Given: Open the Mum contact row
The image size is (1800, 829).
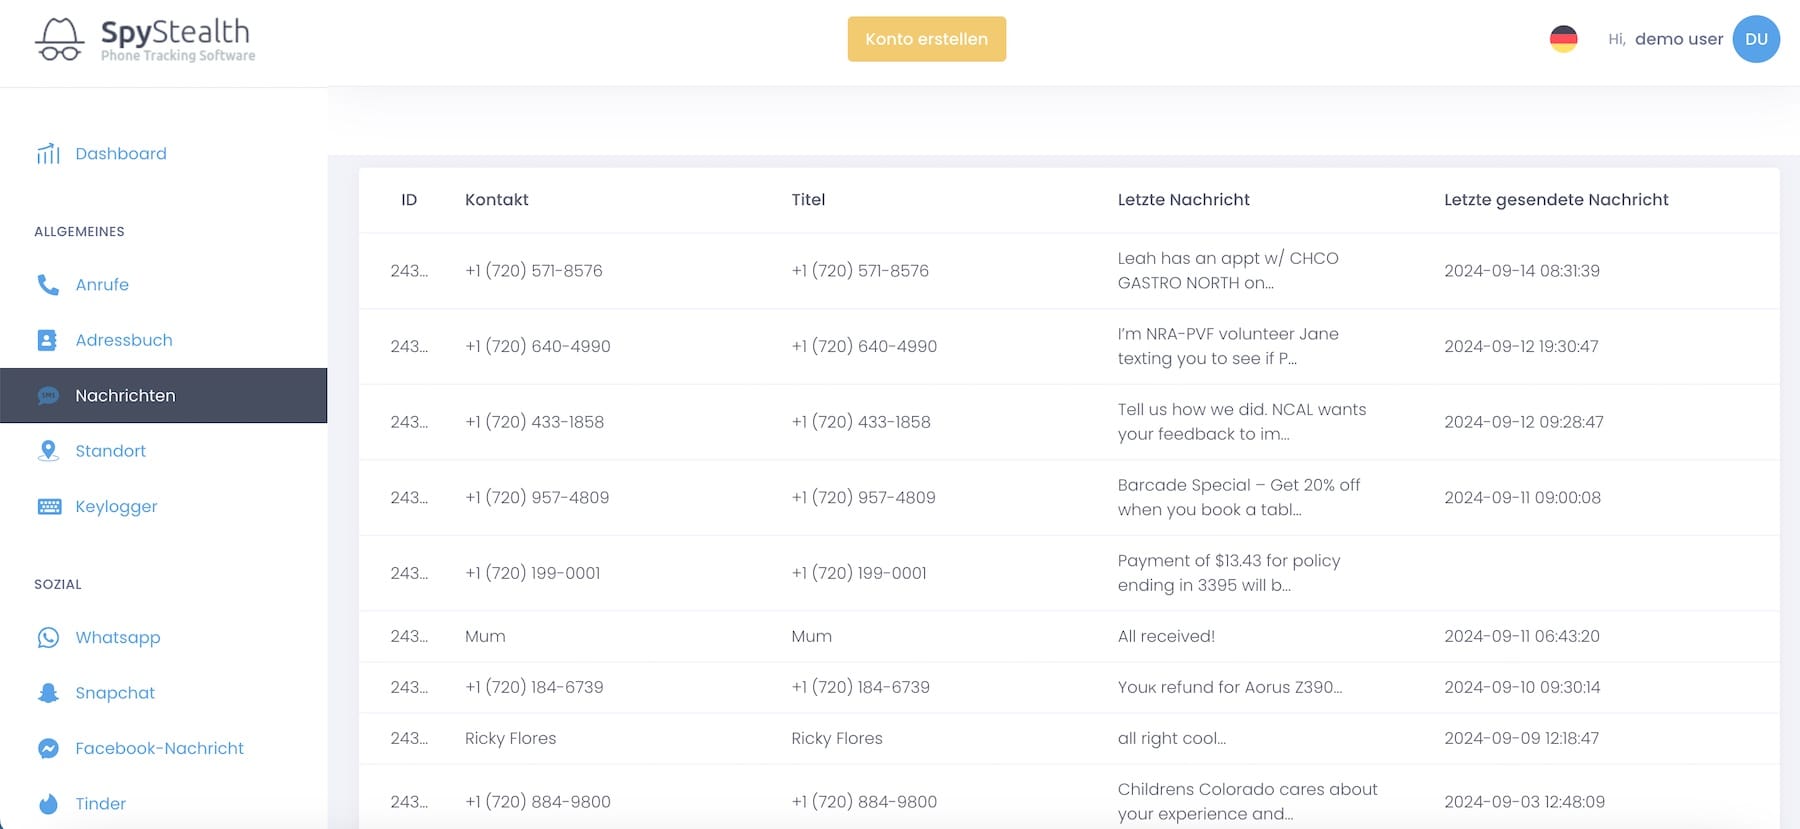Looking at the screenshot, I should (485, 636).
